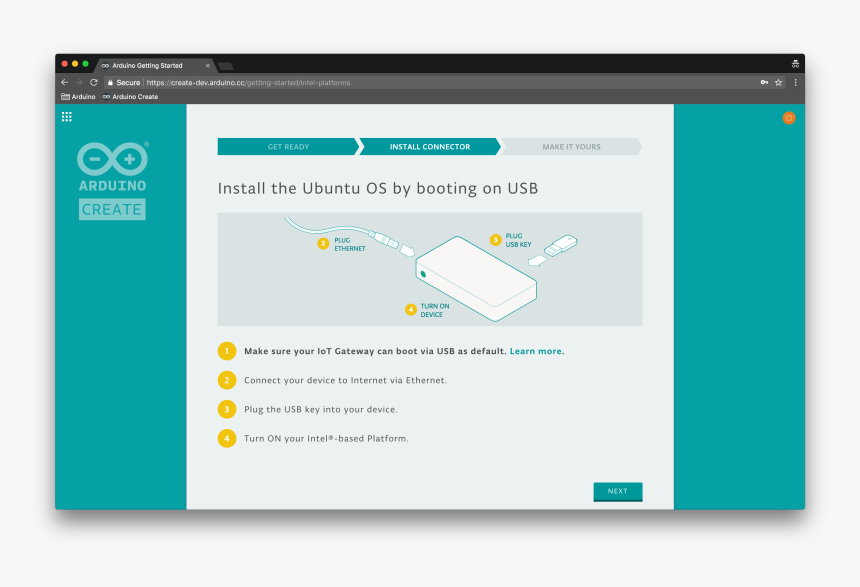Image resolution: width=860 pixels, height=587 pixels.
Task: Click the Arduino Create logo
Action: click(112, 180)
